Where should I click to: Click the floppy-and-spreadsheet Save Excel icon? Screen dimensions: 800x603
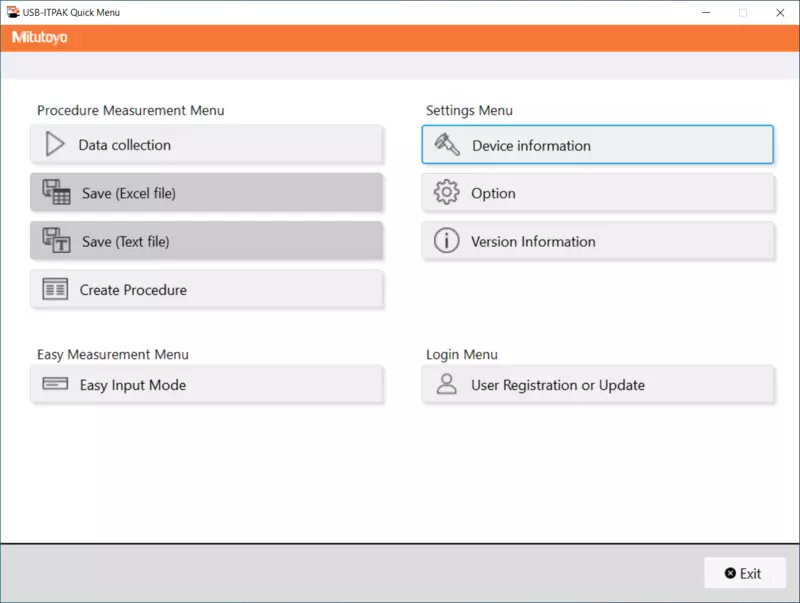click(x=56, y=192)
